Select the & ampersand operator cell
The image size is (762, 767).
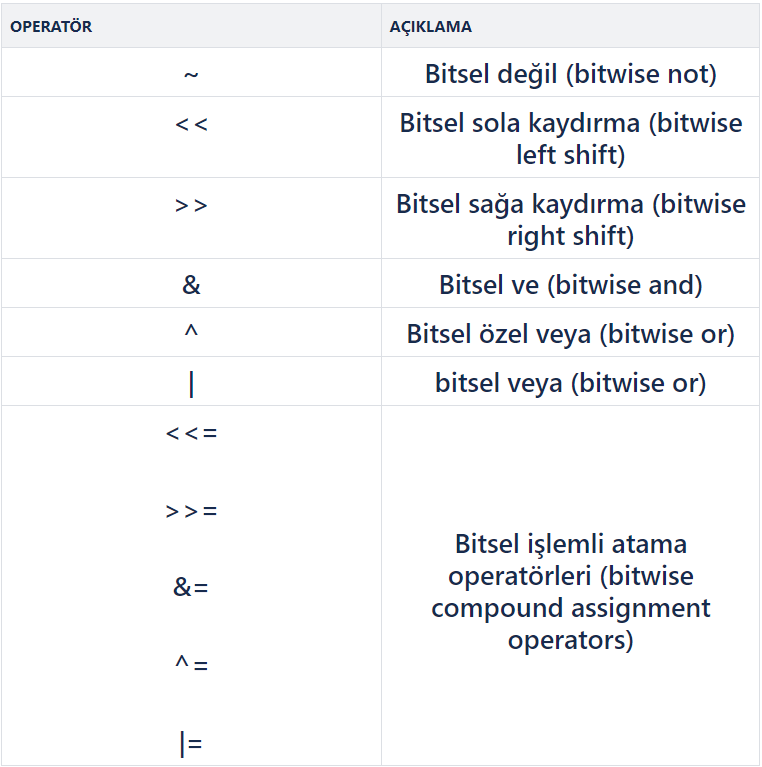191,285
